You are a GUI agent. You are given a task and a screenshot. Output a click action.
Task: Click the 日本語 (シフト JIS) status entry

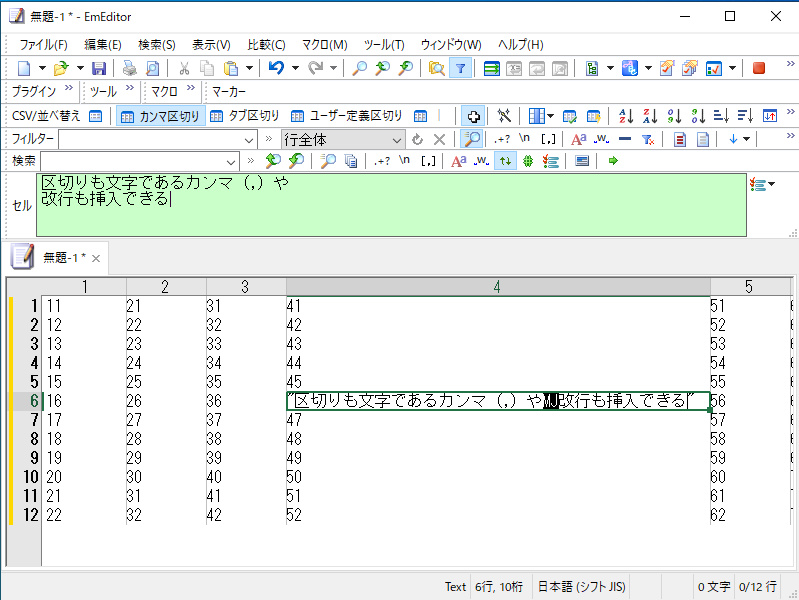581,587
